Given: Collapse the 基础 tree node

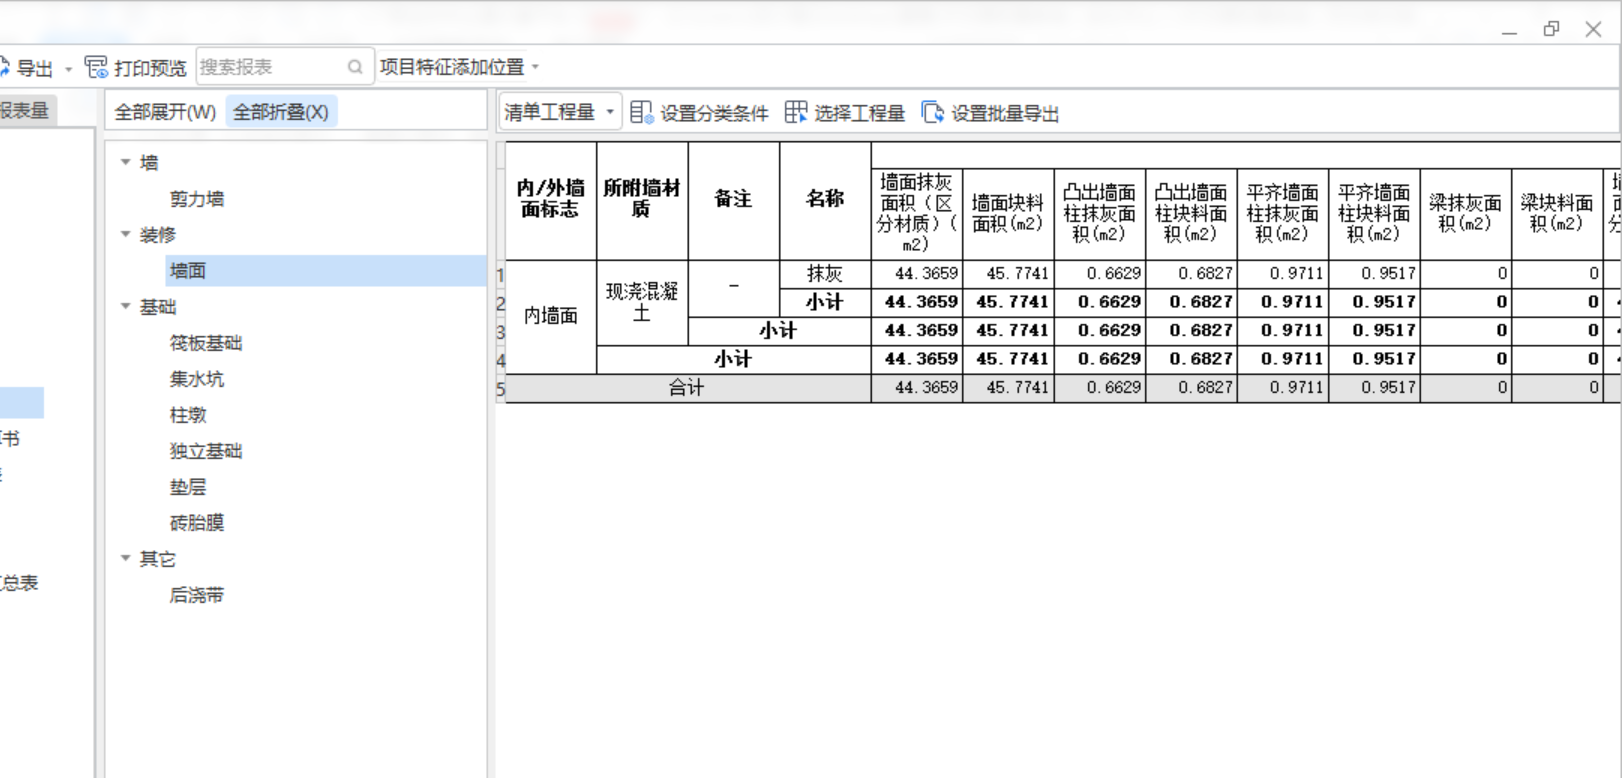Looking at the screenshot, I should [126, 306].
